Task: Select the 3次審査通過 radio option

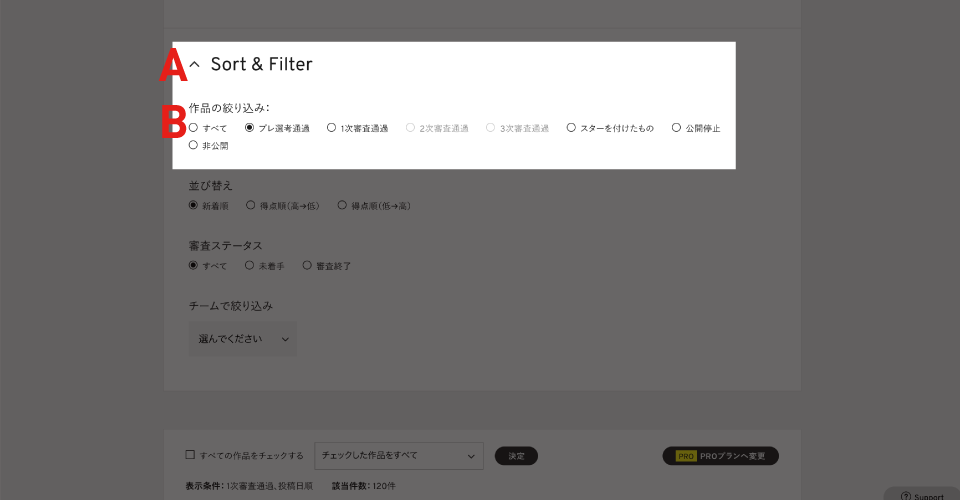Action: [490, 128]
